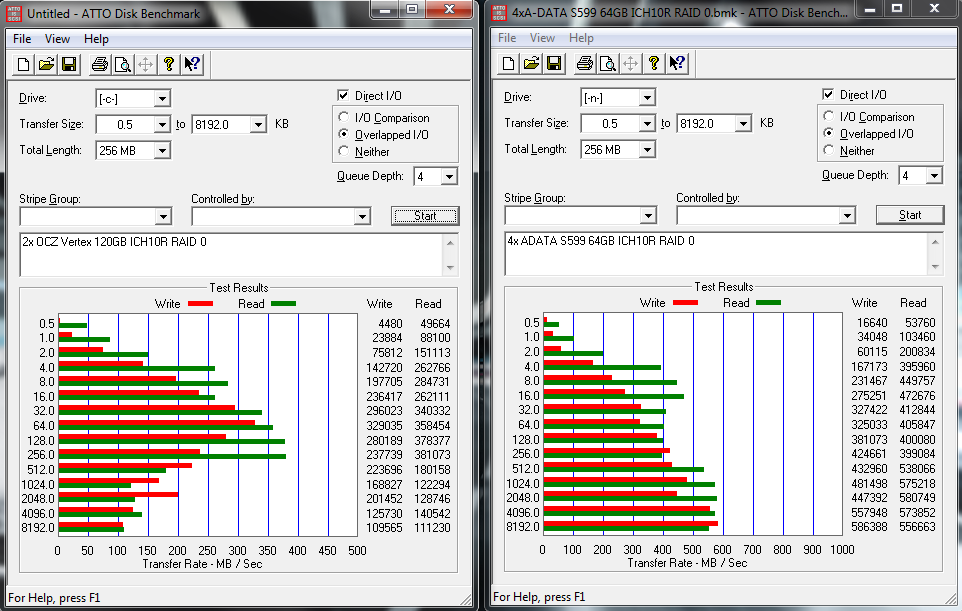Click the Open folder icon in left window
962x611 pixels.
tap(46, 65)
